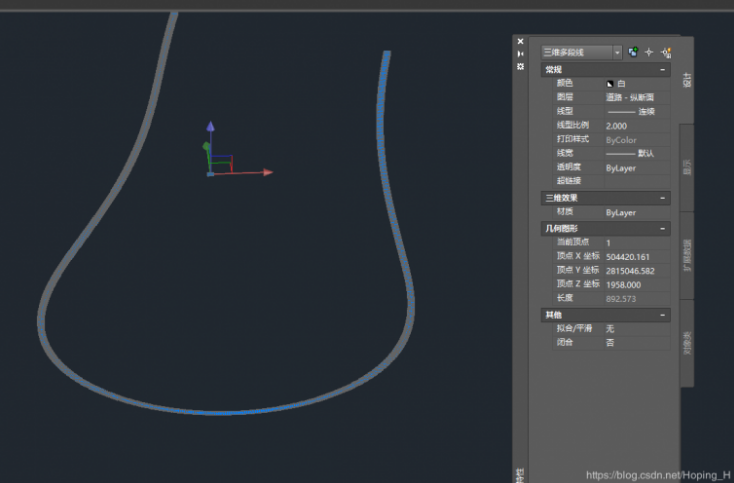
Task: Toggle PICKADD value icon in Properties palette
Action: click(633, 52)
